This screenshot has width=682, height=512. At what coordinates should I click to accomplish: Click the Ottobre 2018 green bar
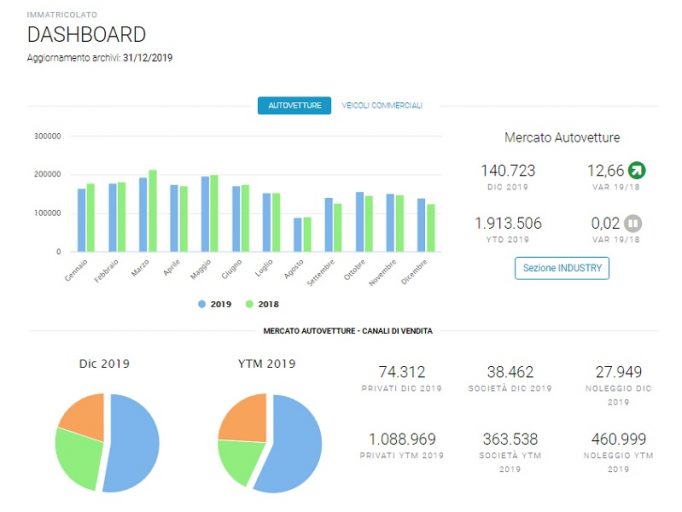(x=369, y=224)
